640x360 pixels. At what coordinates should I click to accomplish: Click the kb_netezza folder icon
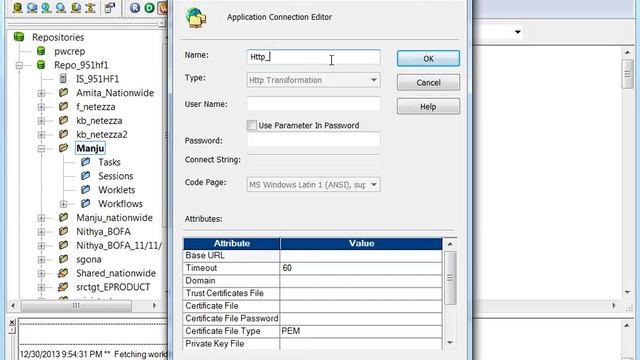click(x=63, y=120)
